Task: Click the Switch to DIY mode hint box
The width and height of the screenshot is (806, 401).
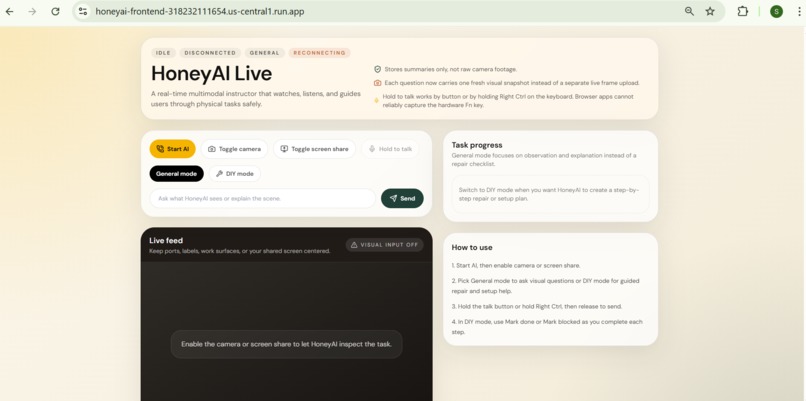Action: [x=551, y=194]
